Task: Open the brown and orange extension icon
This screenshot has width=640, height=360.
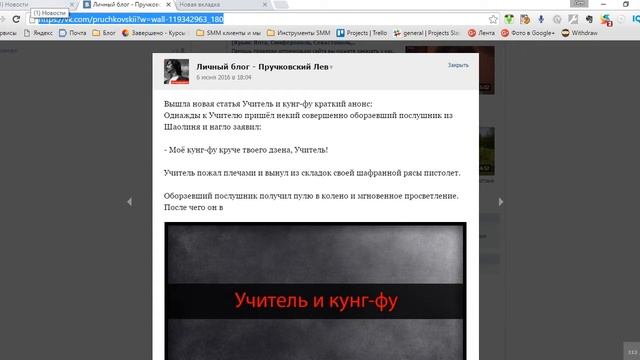Action: pos(525,19)
